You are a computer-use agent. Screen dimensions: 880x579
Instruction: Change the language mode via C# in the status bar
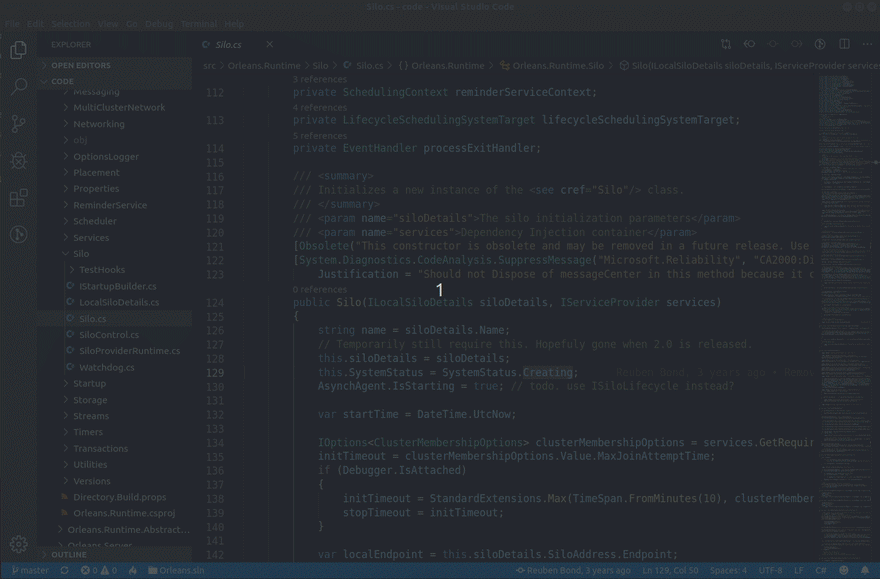821,571
